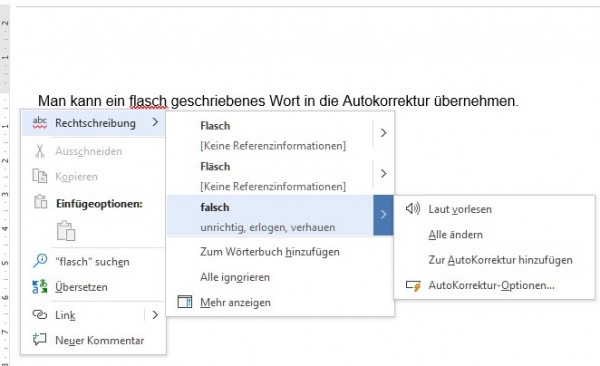Click the Mehr anzeigen pane icon
Viewport: 600px width, 366px height.
click(184, 302)
